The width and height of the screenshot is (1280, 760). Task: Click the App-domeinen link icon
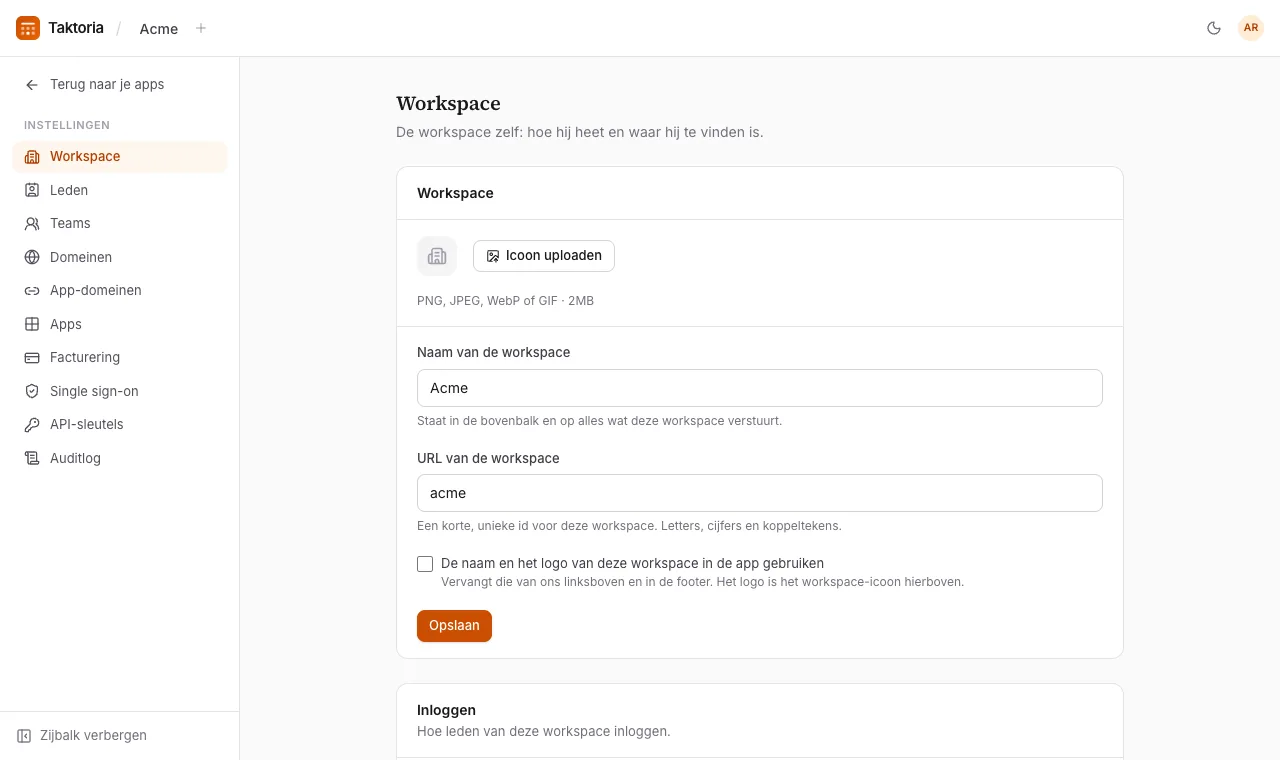[x=32, y=291]
